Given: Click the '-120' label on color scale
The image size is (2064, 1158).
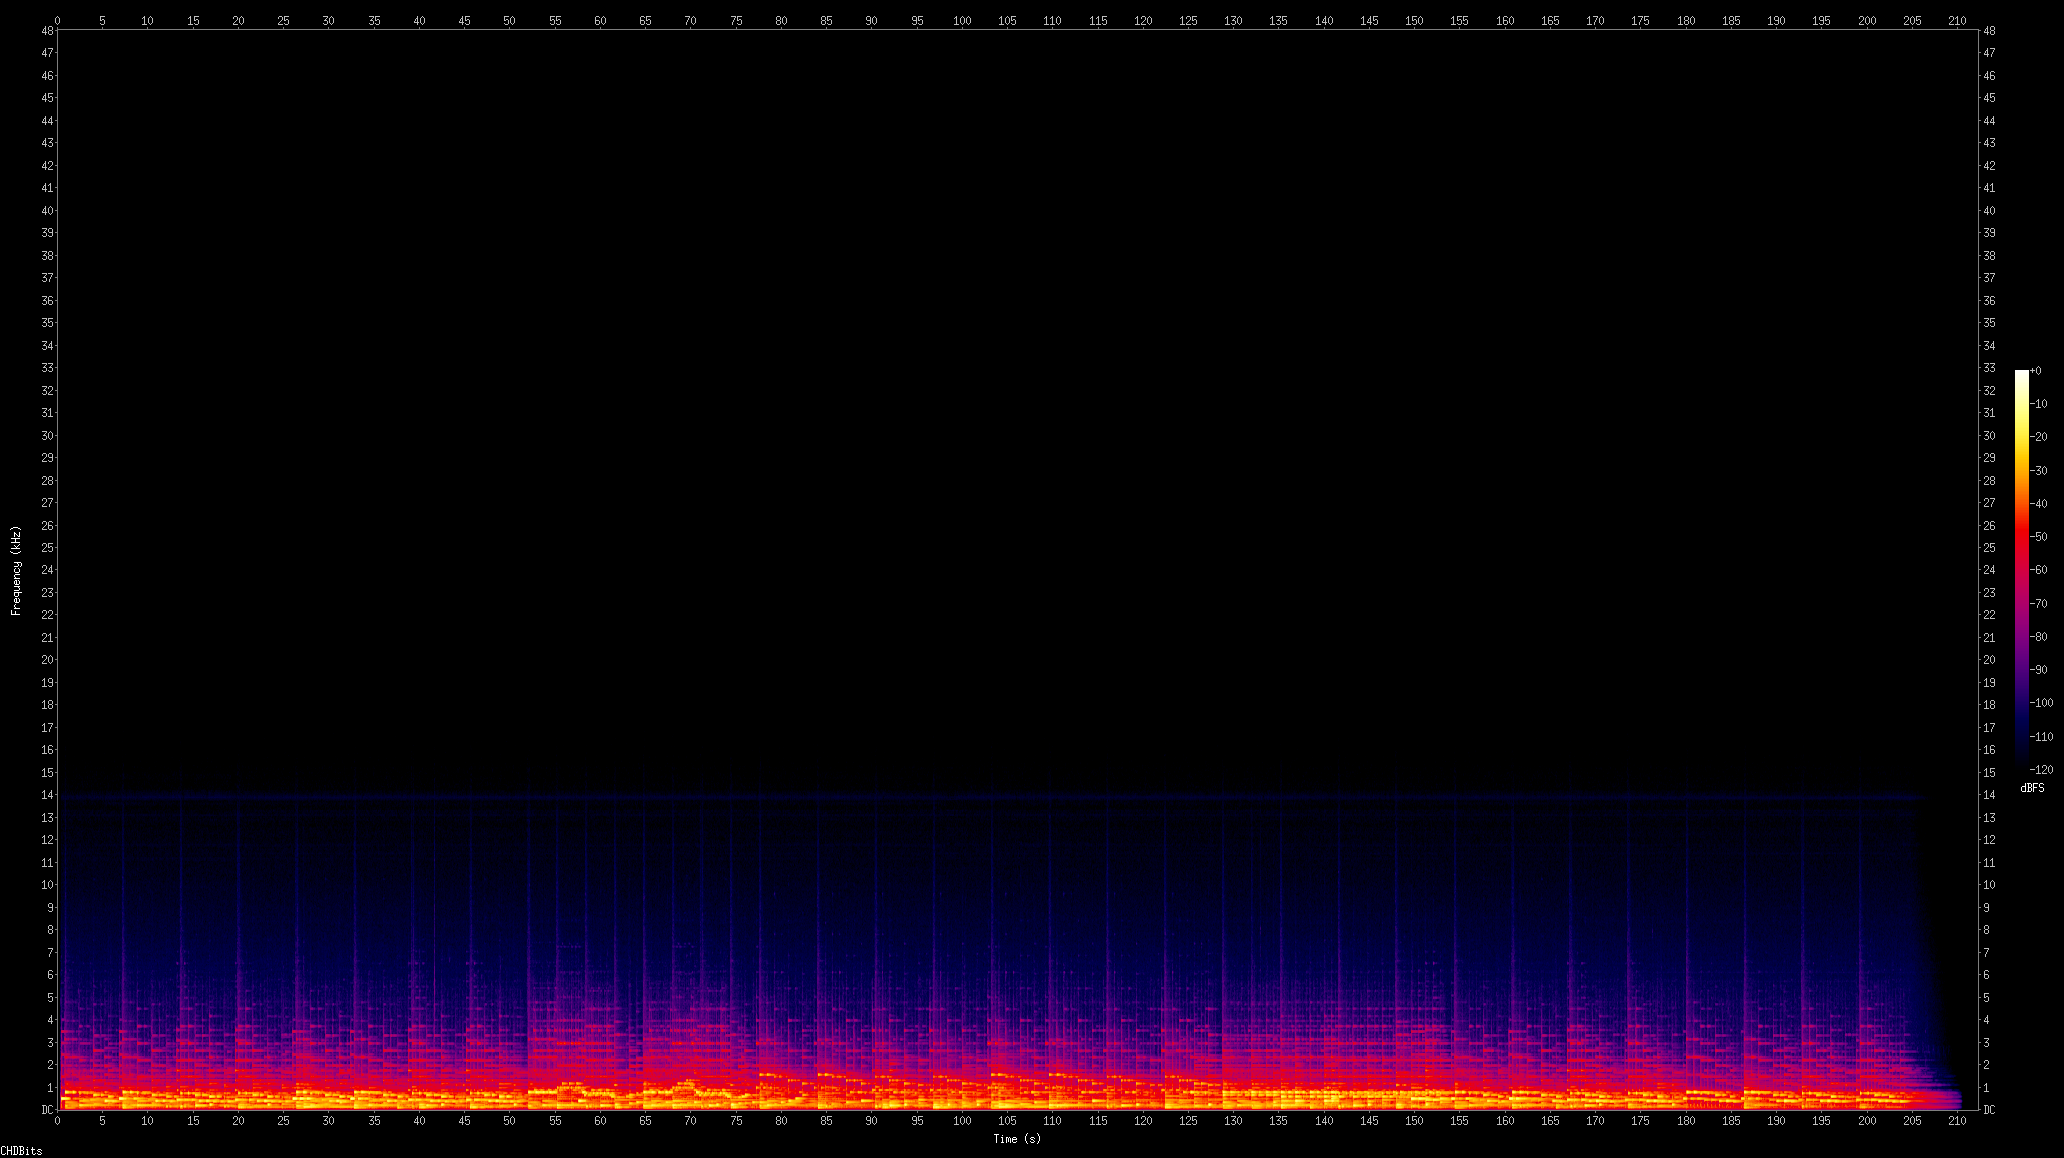Looking at the screenshot, I should click(2041, 770).
